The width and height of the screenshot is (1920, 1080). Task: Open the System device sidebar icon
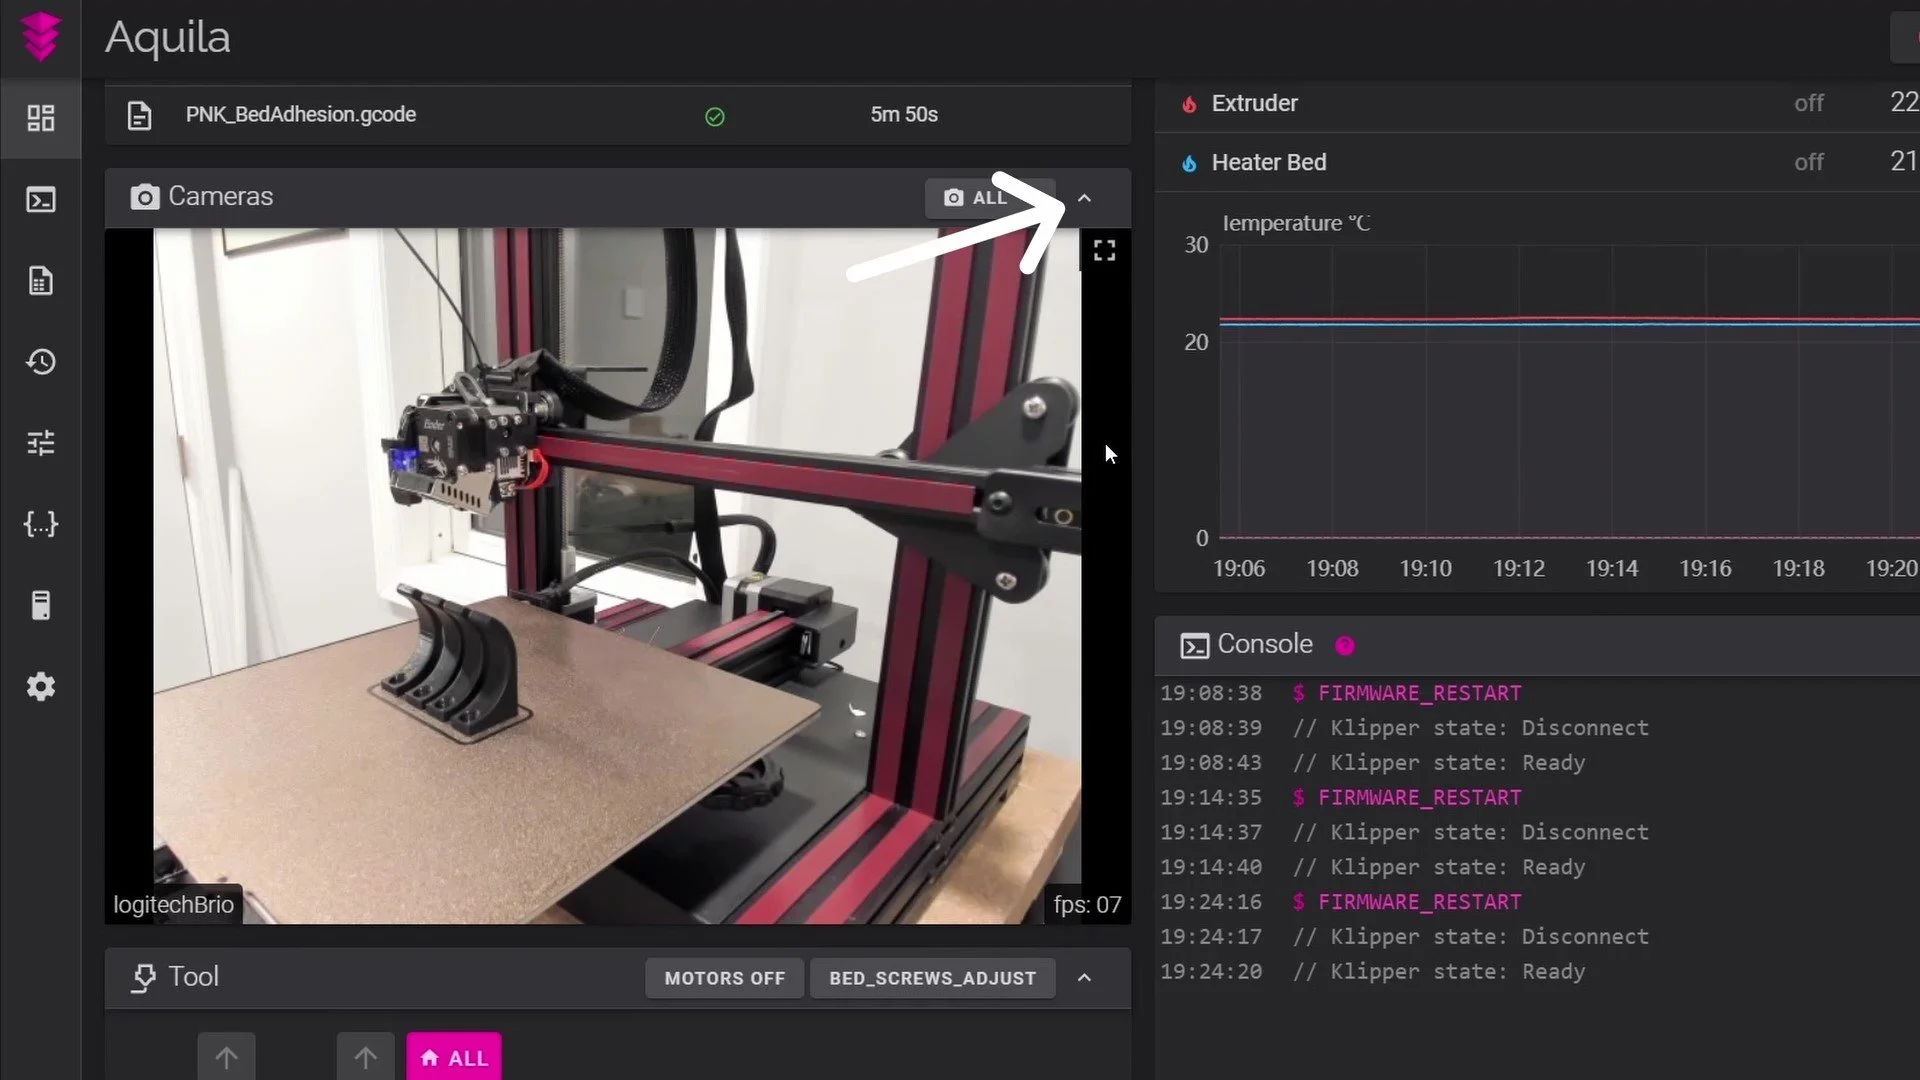click(40, 605)
